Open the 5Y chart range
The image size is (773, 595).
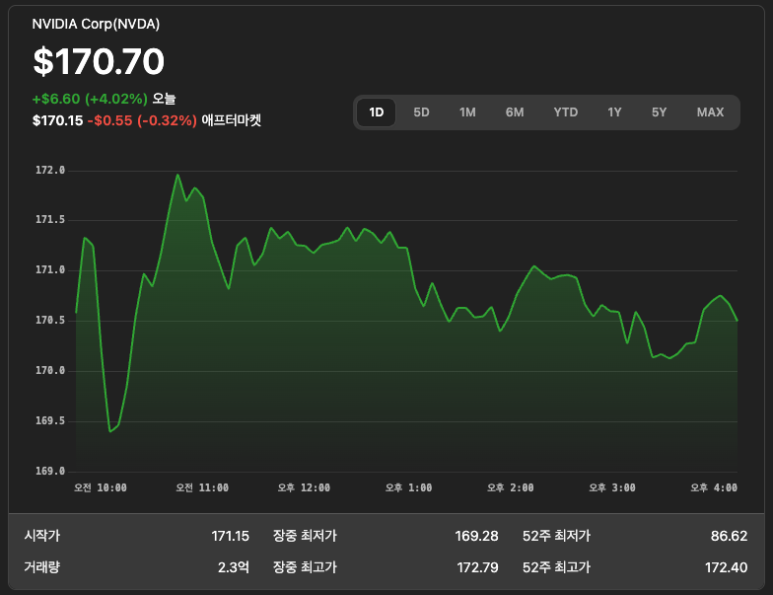(x=659, y=112)
